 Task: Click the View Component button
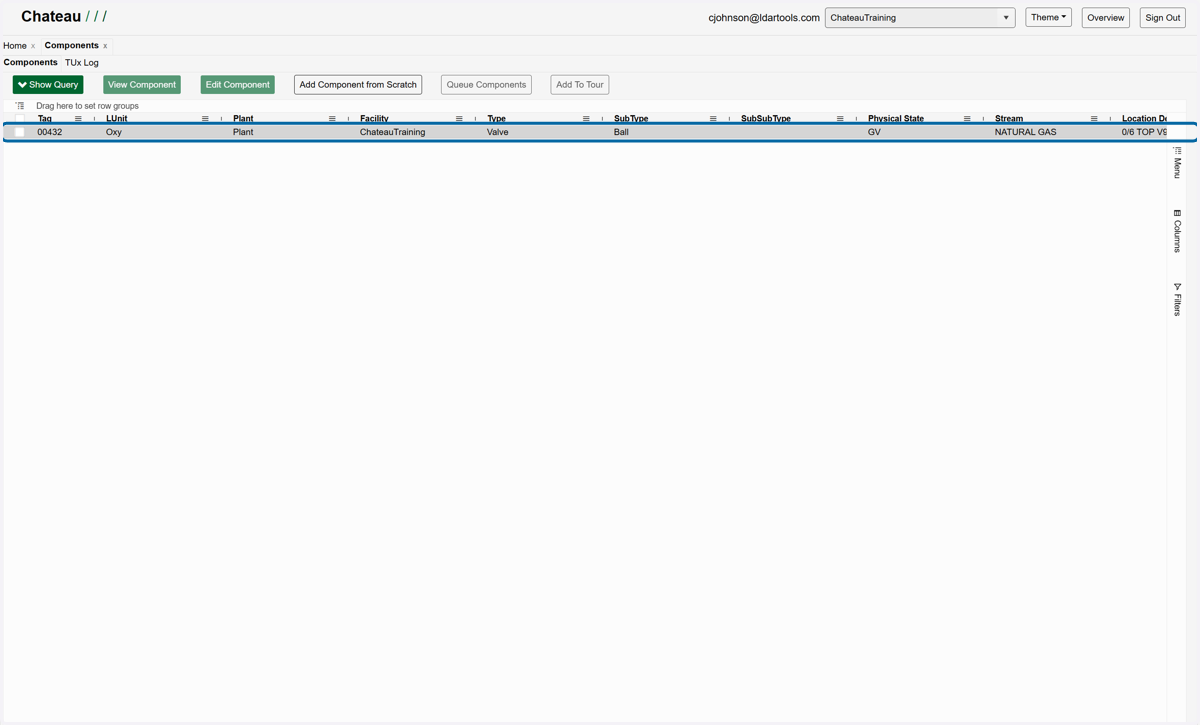(x=142, y=85)
